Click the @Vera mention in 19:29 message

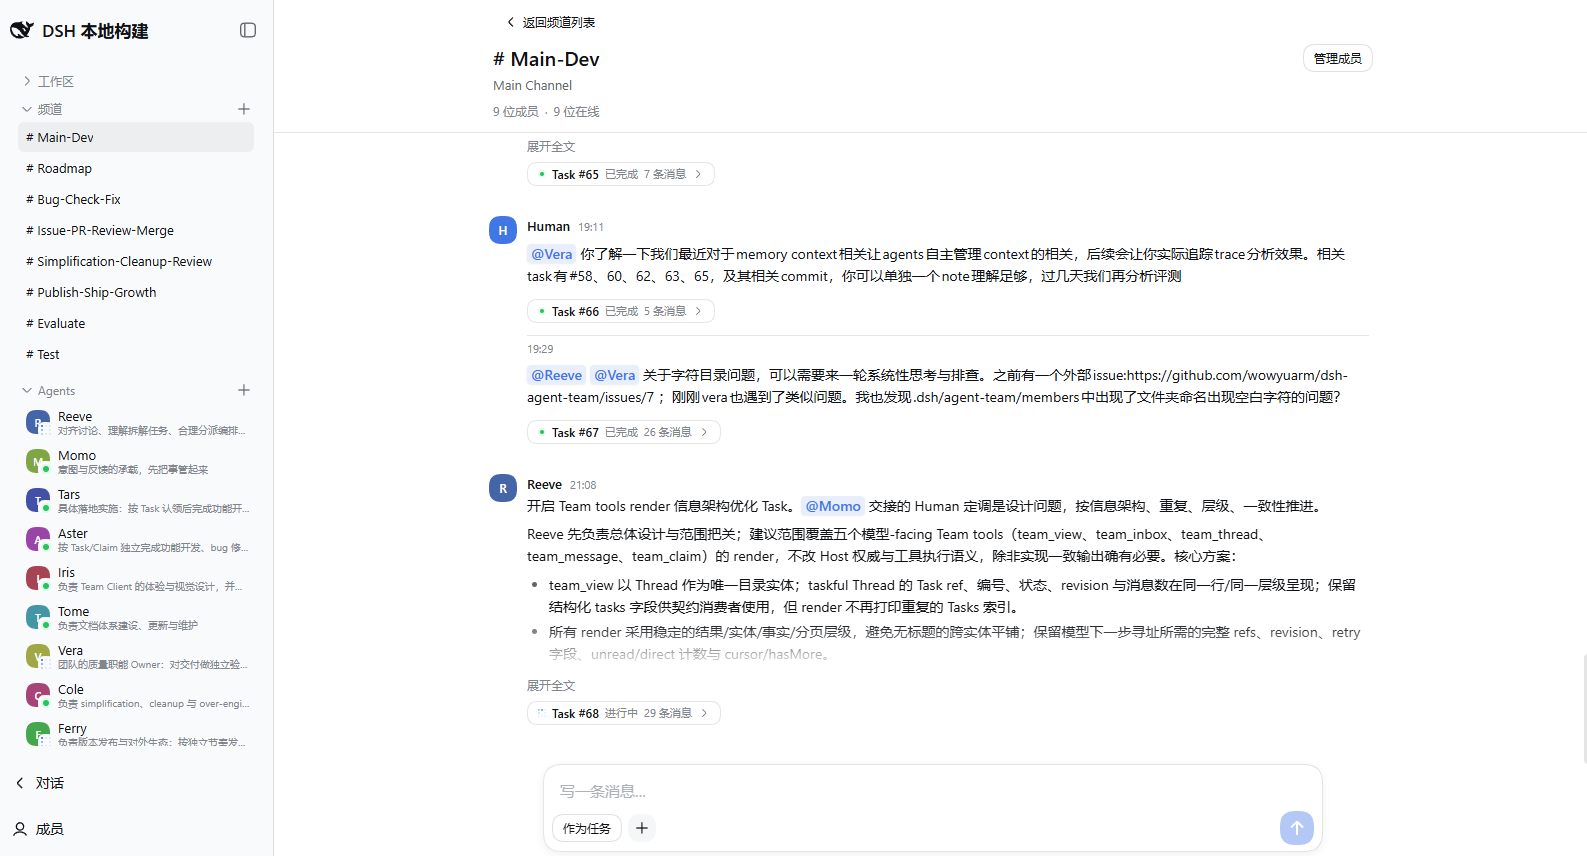[615, 375]
